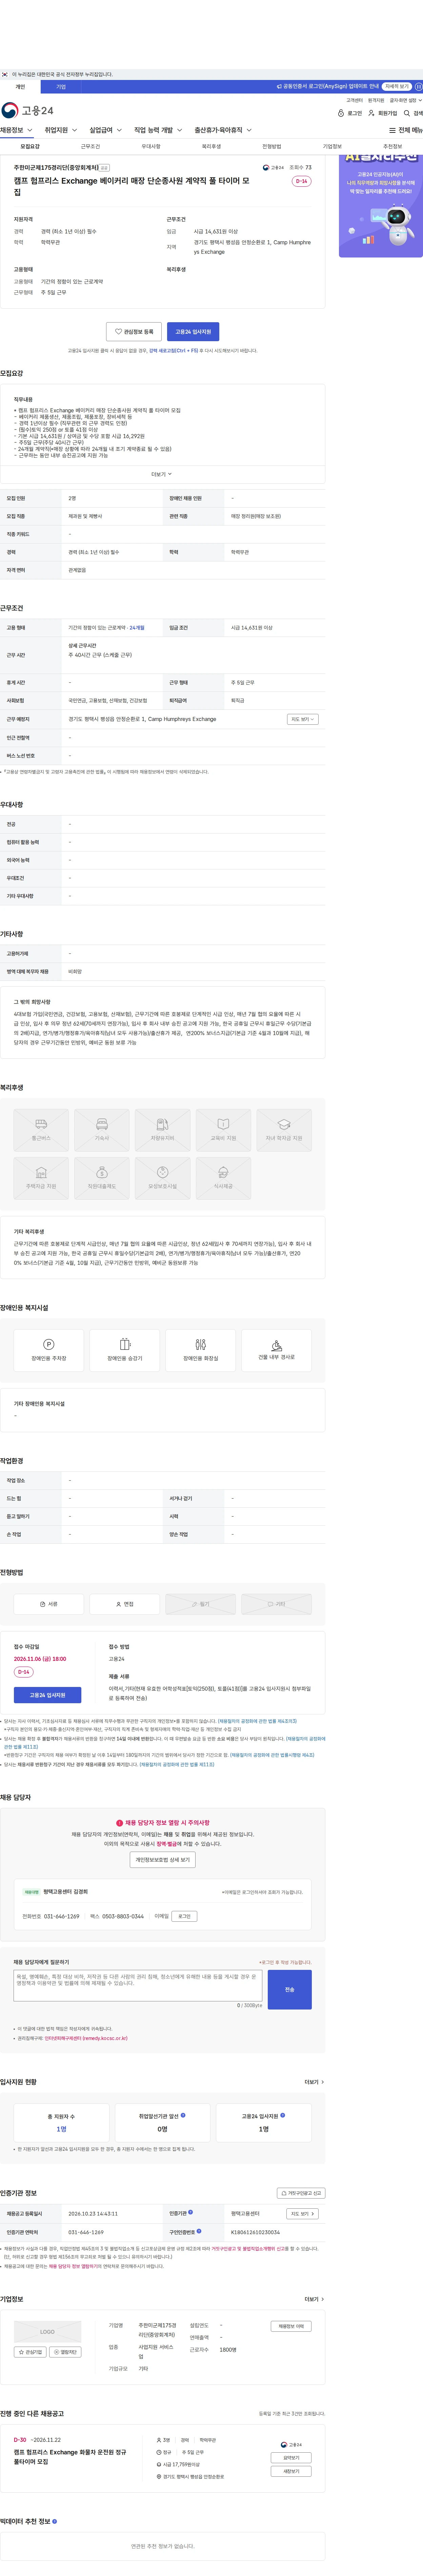Expand the 지도 보기 dropdown for workplace
This screenshot has height=2576, width=423.
pos(303,719)
